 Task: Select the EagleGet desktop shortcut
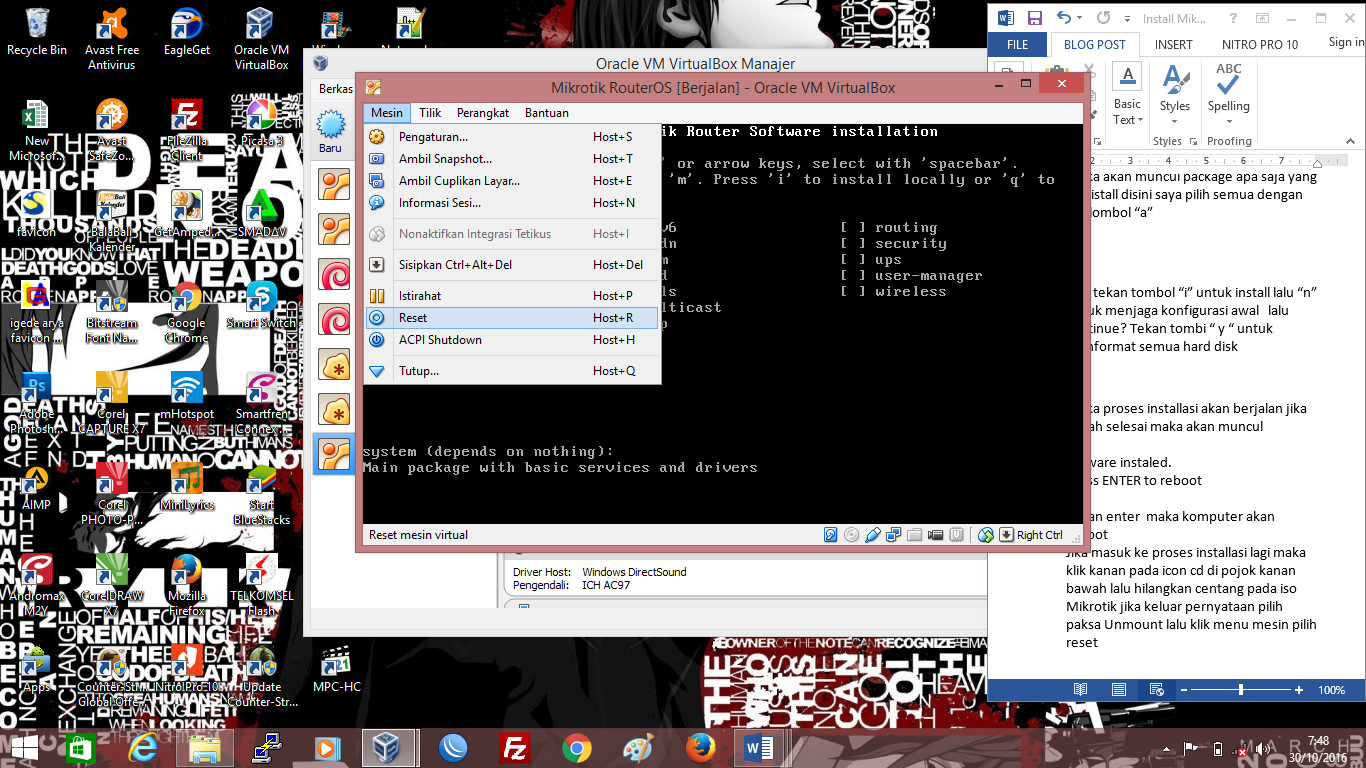point(187,32)
